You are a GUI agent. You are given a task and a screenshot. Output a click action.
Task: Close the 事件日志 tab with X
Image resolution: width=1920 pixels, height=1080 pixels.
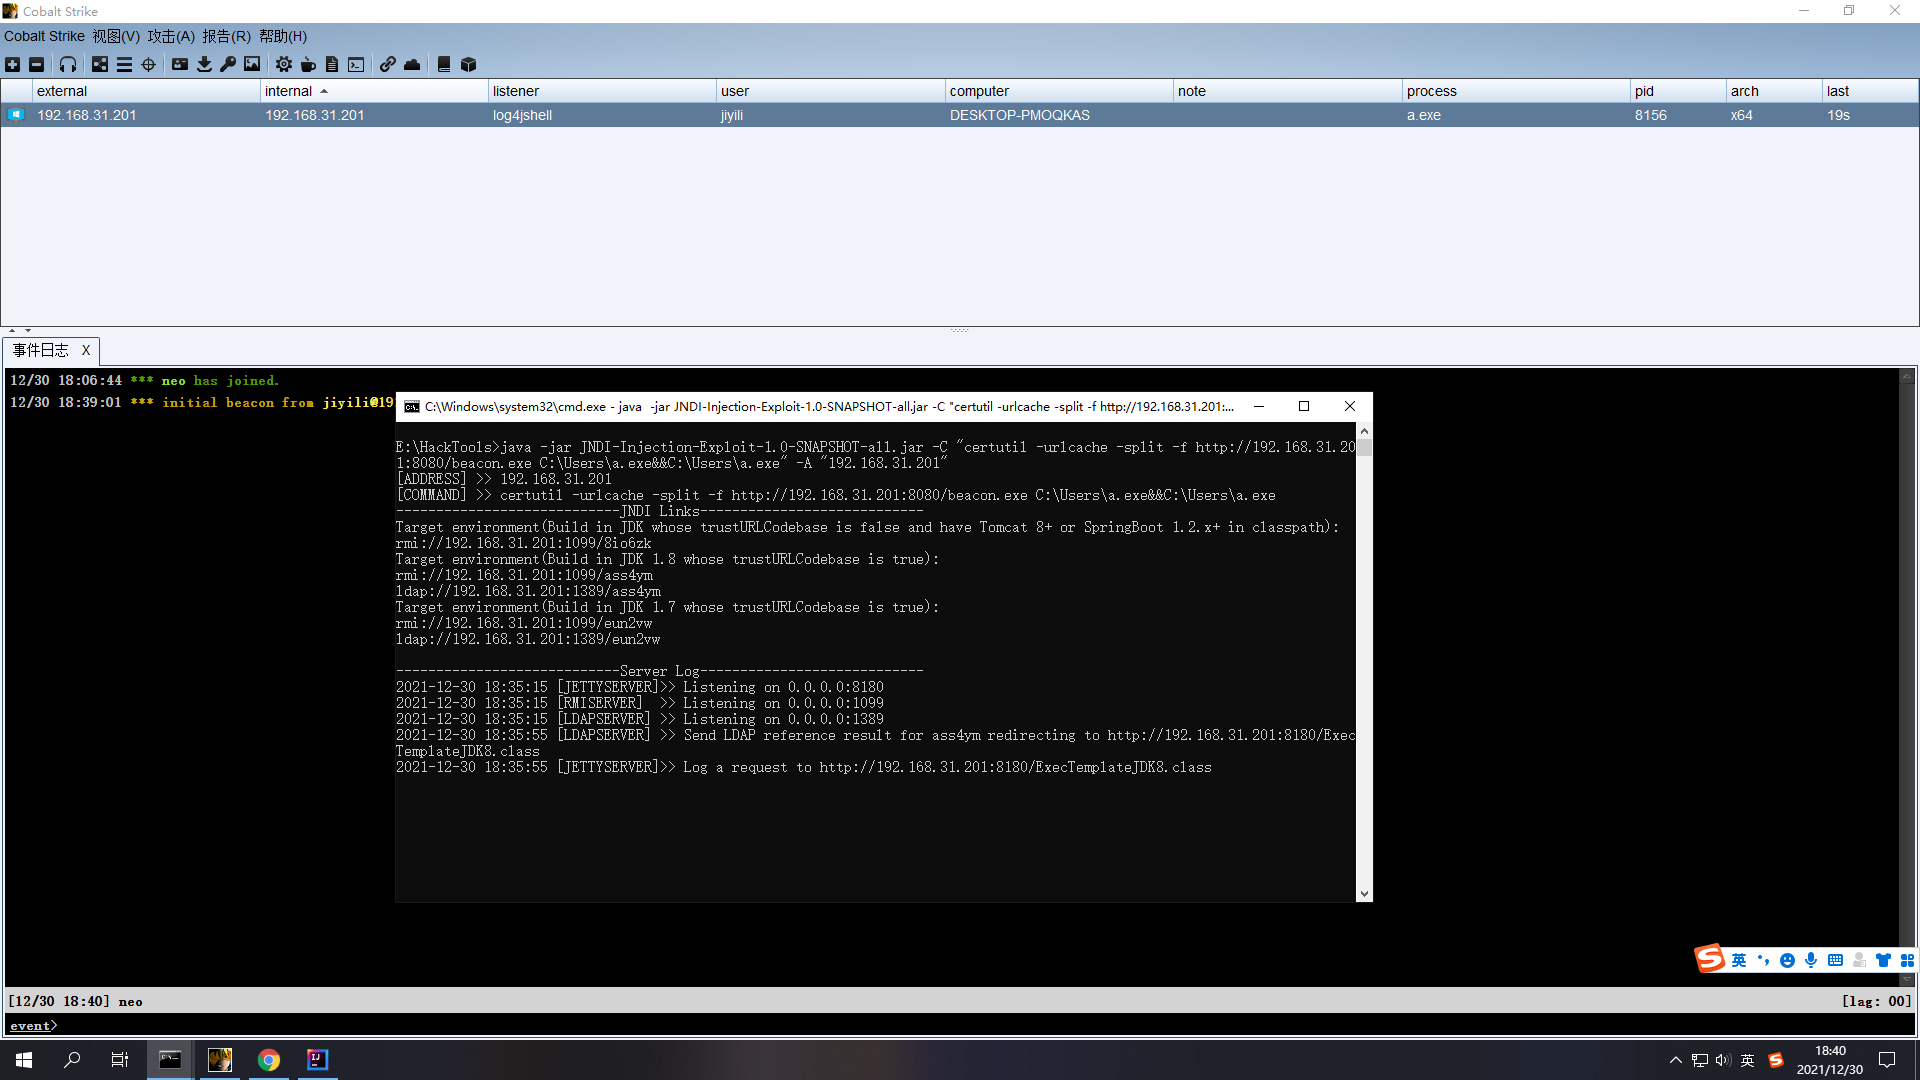tap(86, 350)
